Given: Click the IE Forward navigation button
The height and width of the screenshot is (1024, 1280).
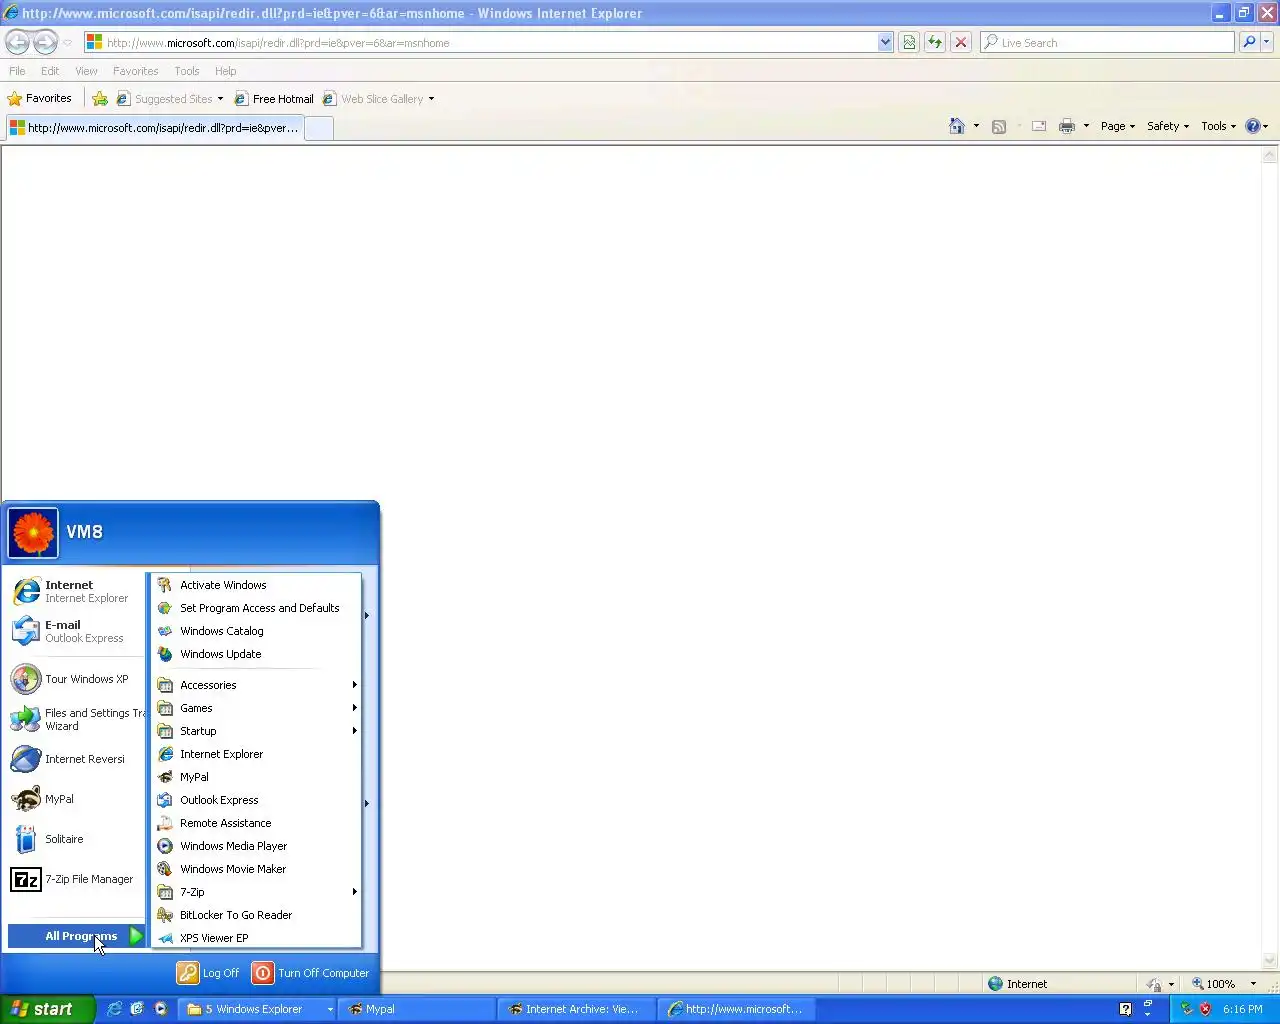Looking at the screenshot, I should (x=46, y=42).
